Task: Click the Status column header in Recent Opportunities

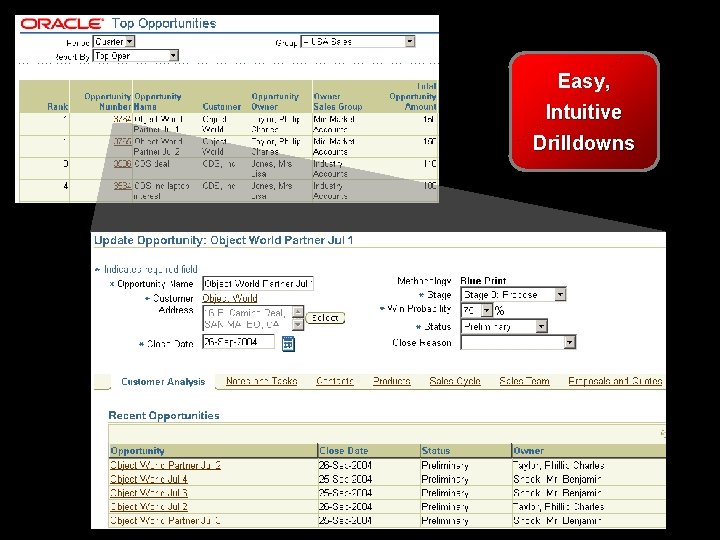Action: tap(436, 450)
